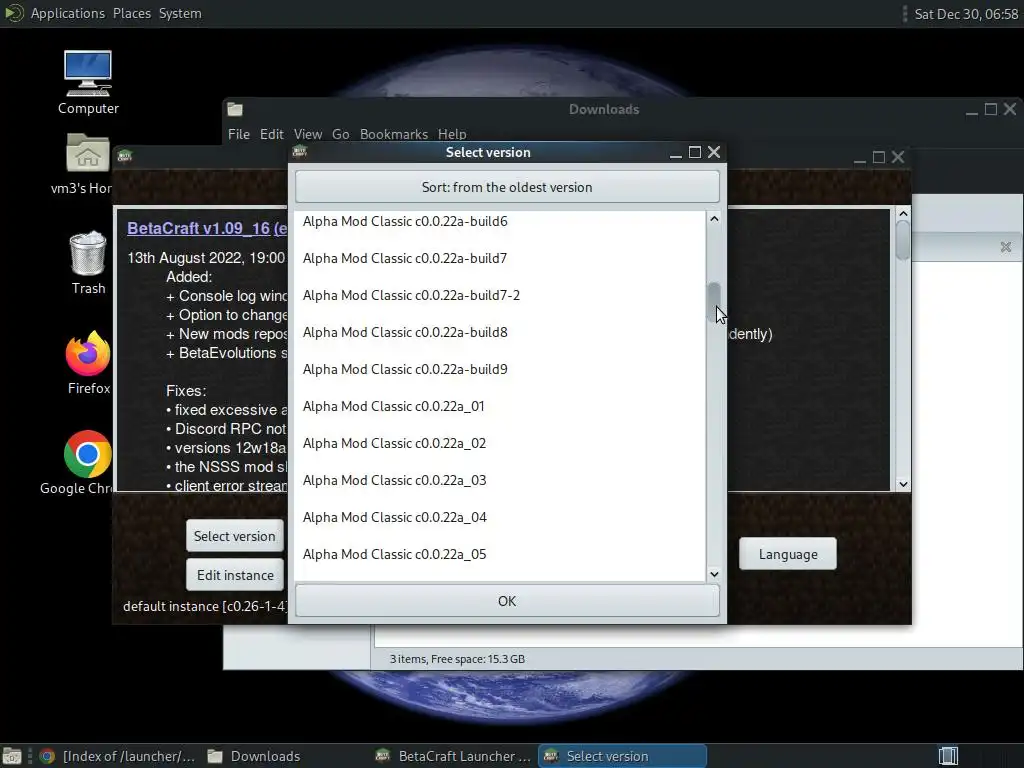Select Alpha Mod Classic c0.0.22a-build8
This screenshot has width=1024, height=768.
click(500, 332)
